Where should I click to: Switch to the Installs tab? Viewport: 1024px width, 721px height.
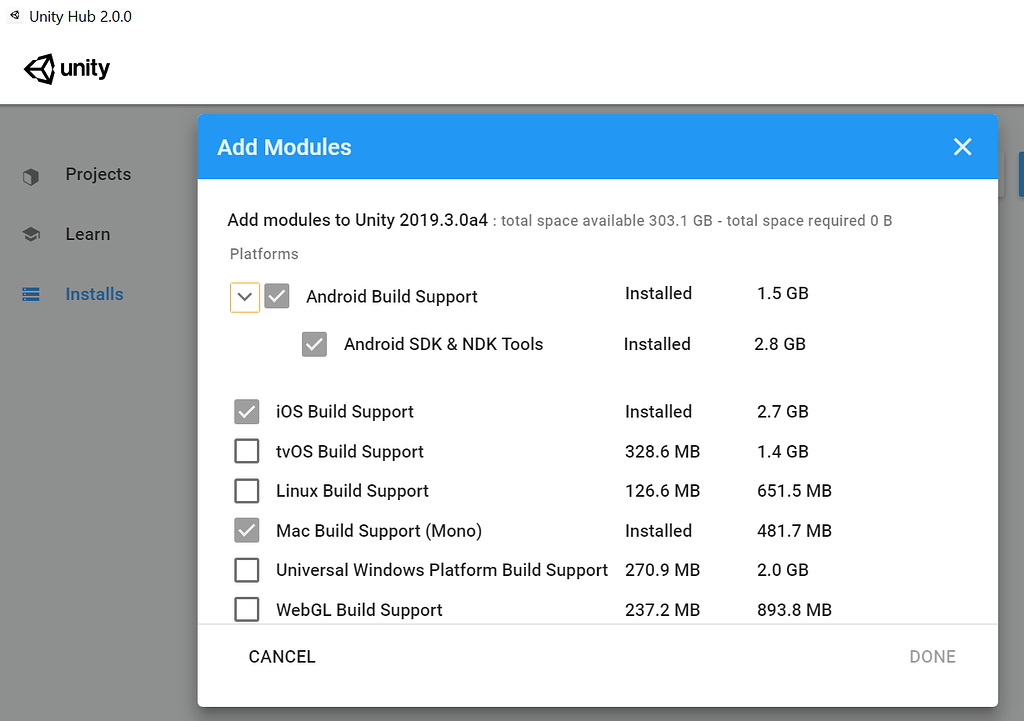point(94,294)
